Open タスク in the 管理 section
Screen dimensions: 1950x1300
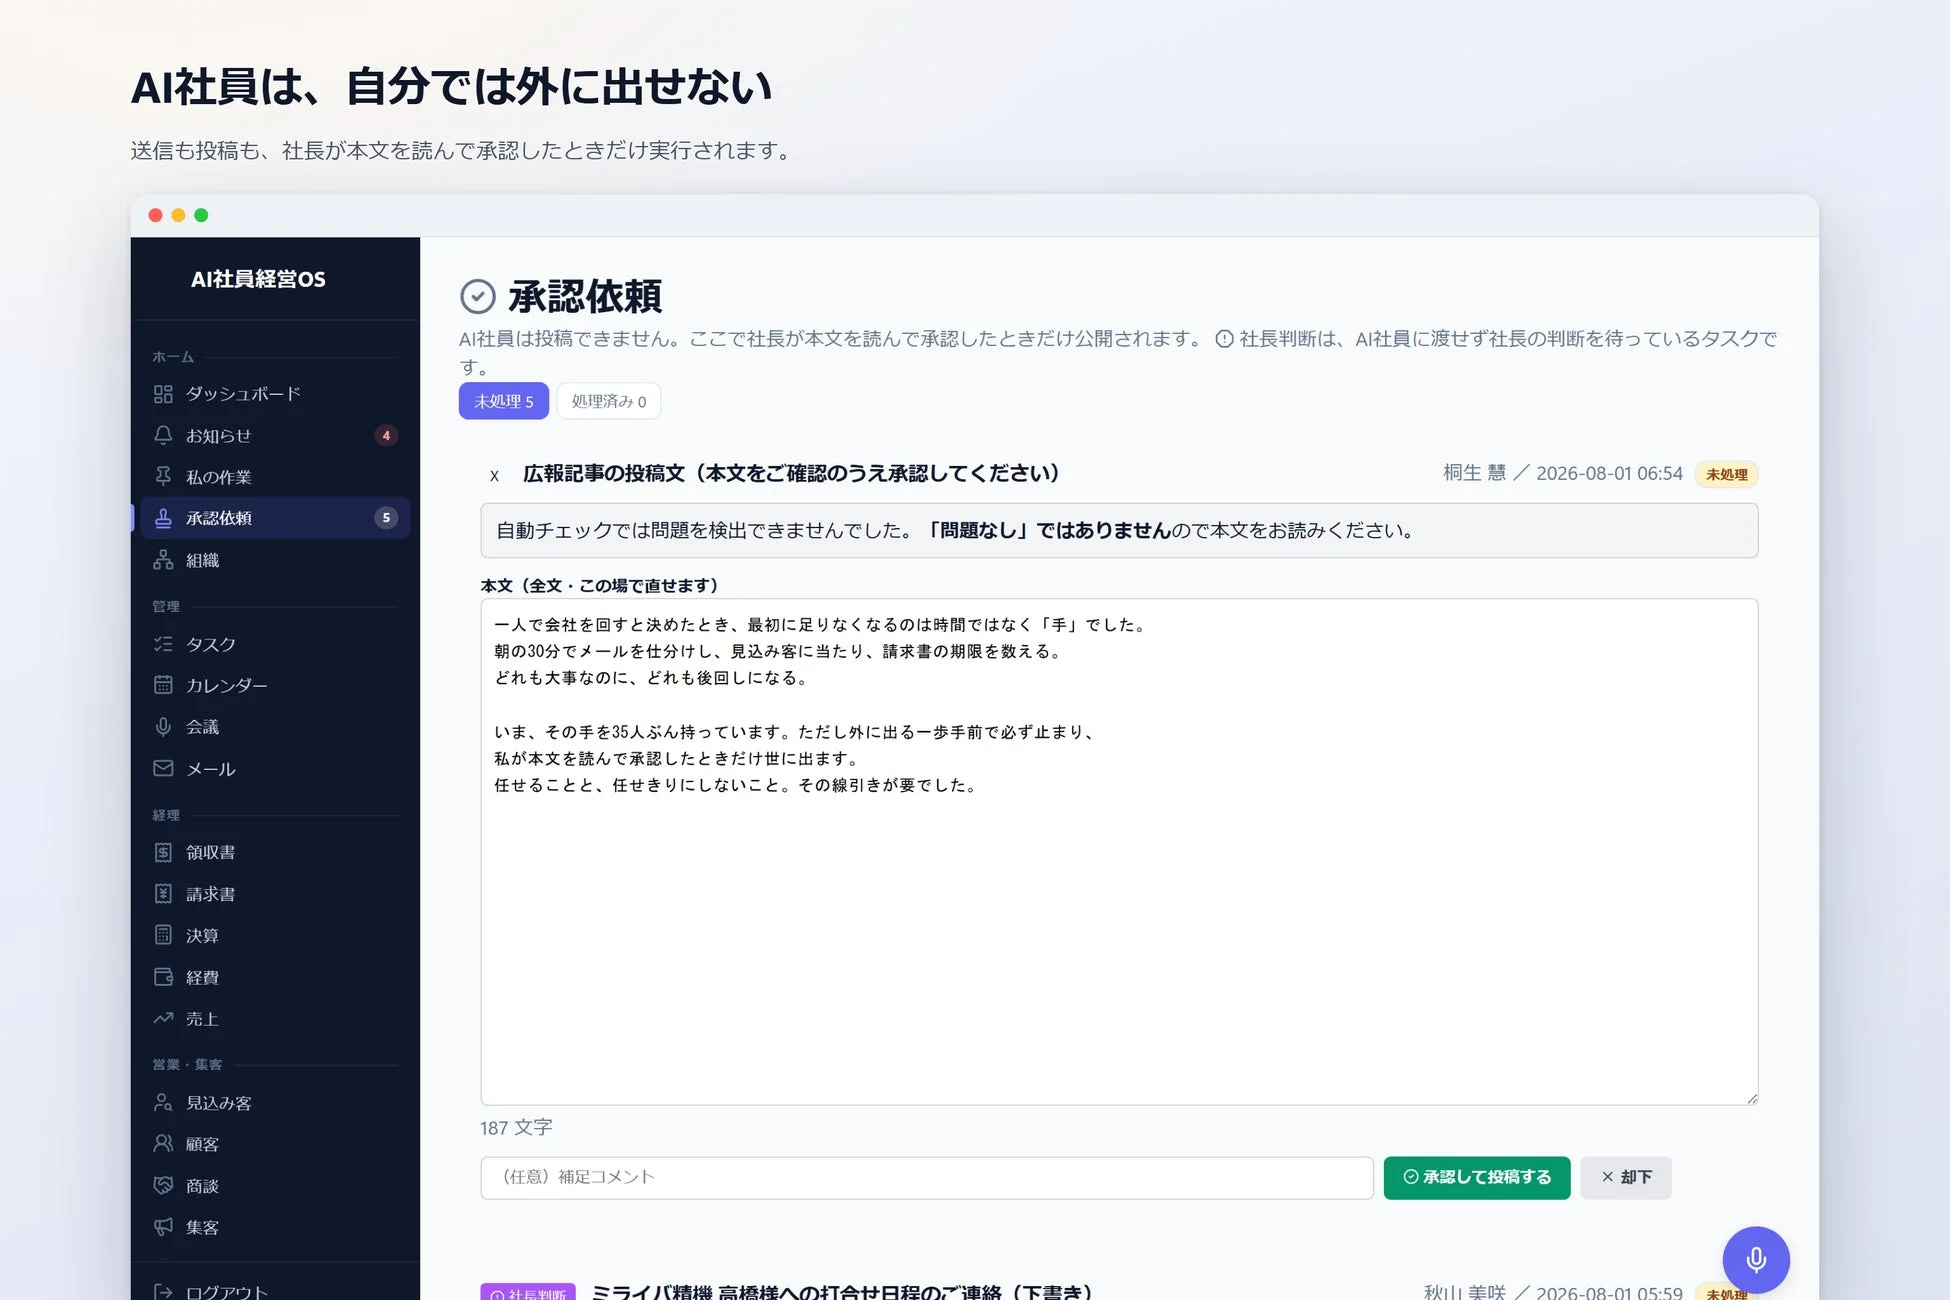[x=275, y=644]
